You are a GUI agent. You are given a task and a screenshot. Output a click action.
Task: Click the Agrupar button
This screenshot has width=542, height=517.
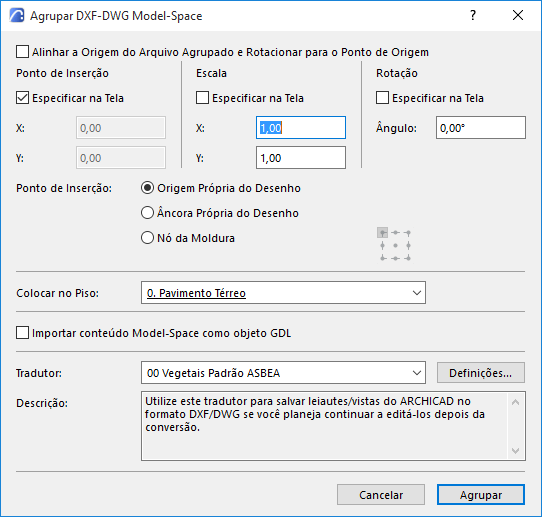coord(481,495)
